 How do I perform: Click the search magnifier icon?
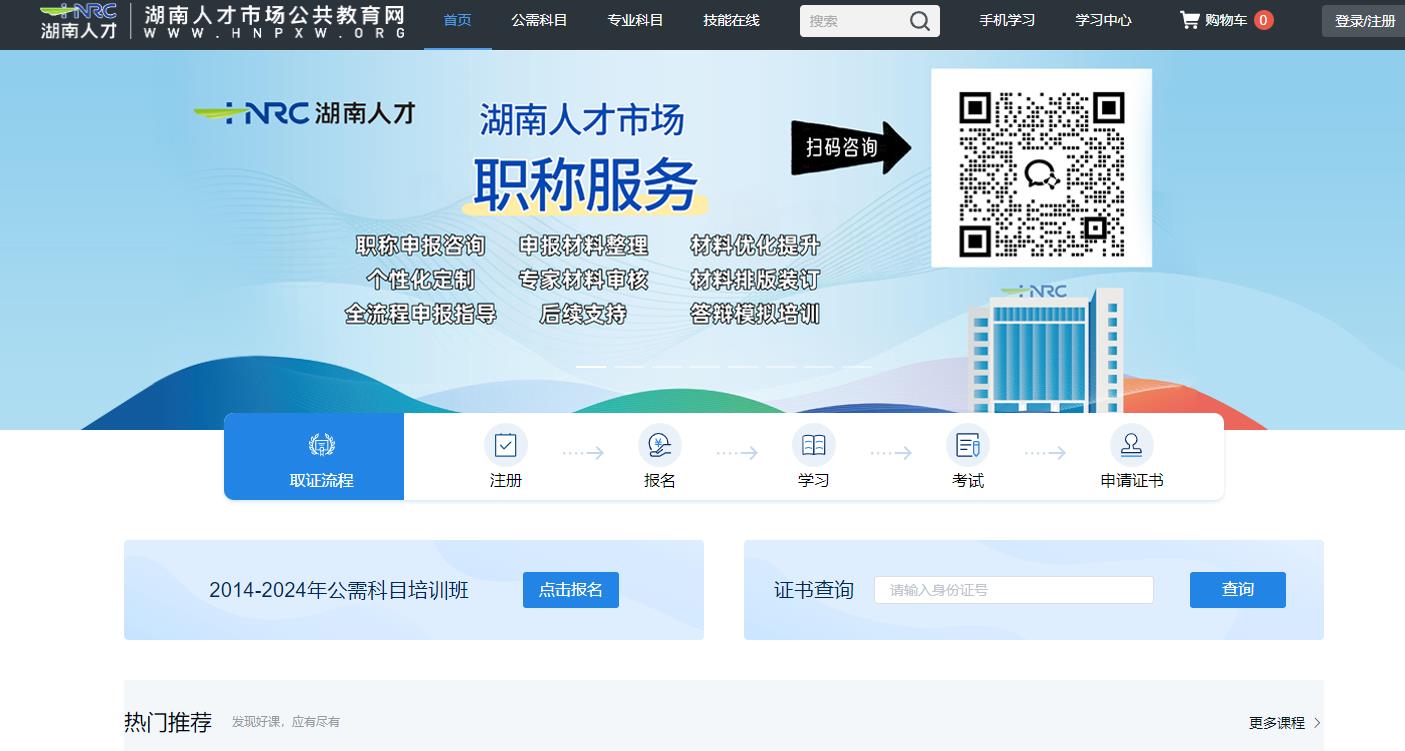919,21
